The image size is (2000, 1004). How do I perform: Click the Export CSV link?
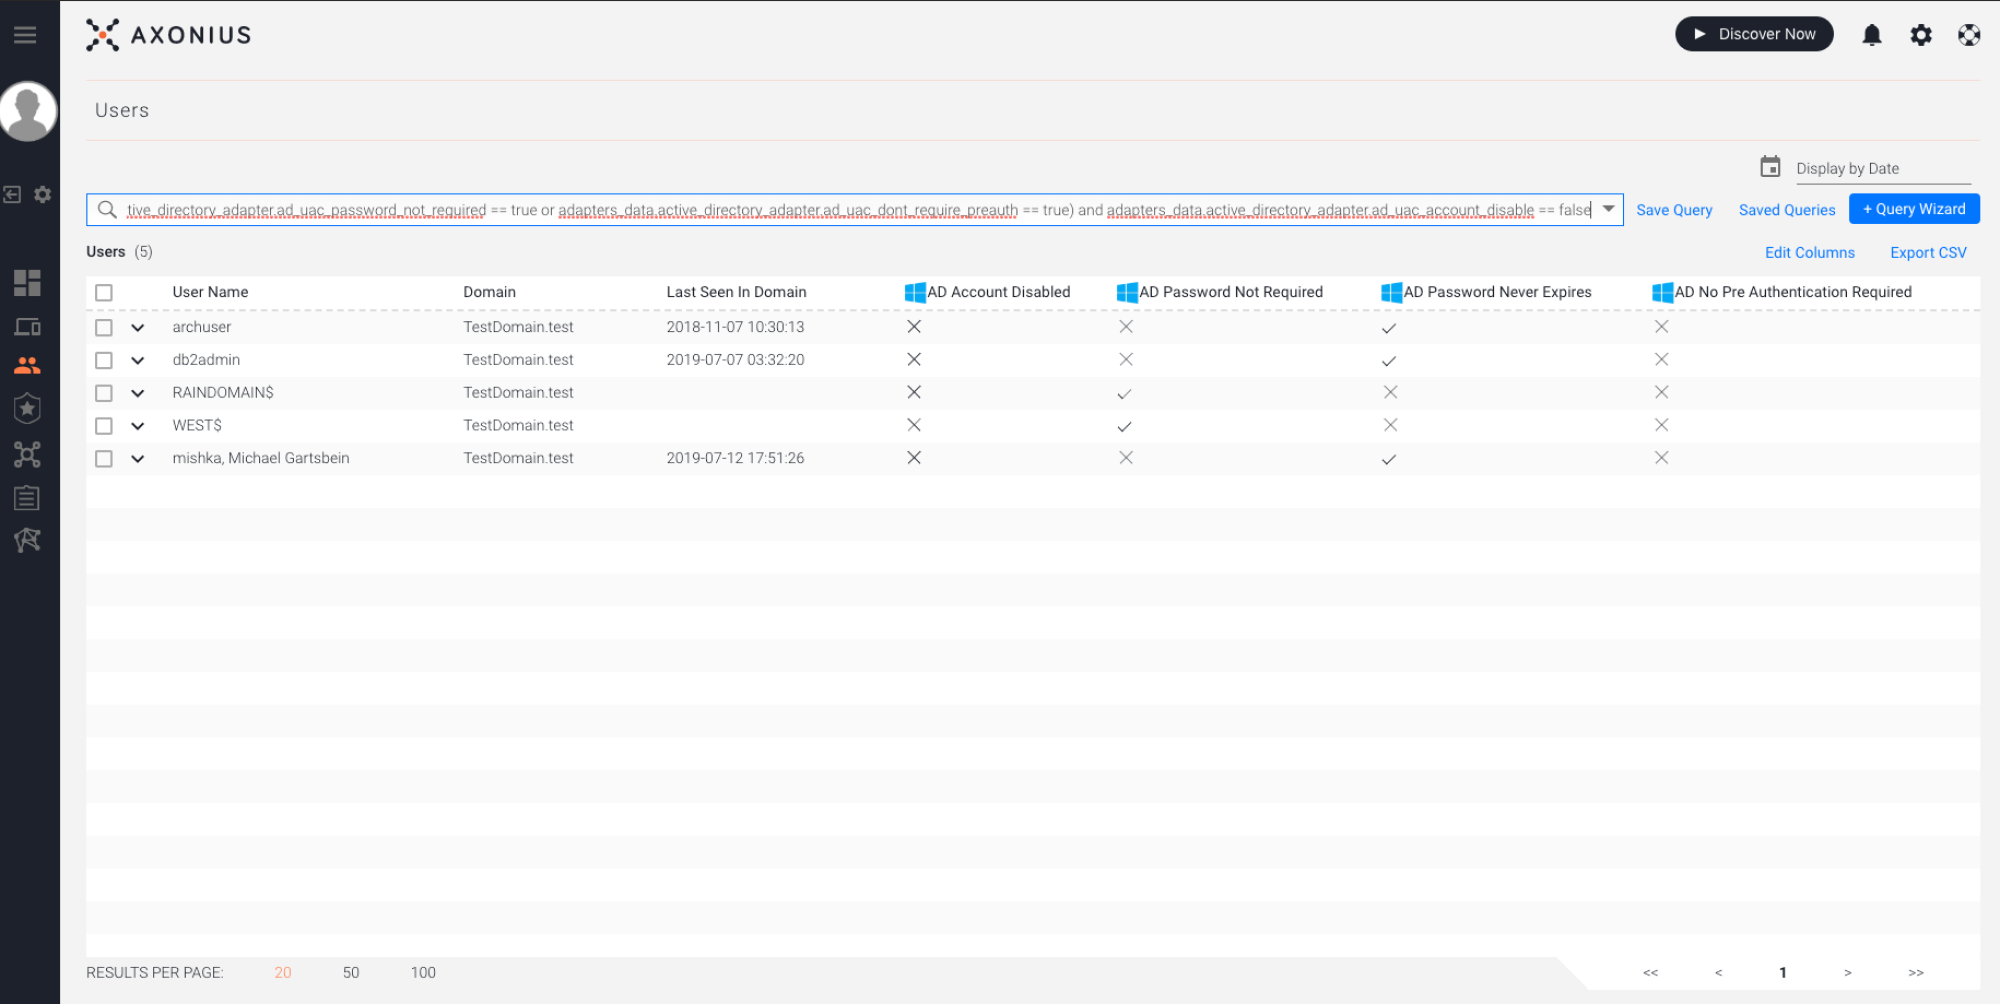(1927, 253)
